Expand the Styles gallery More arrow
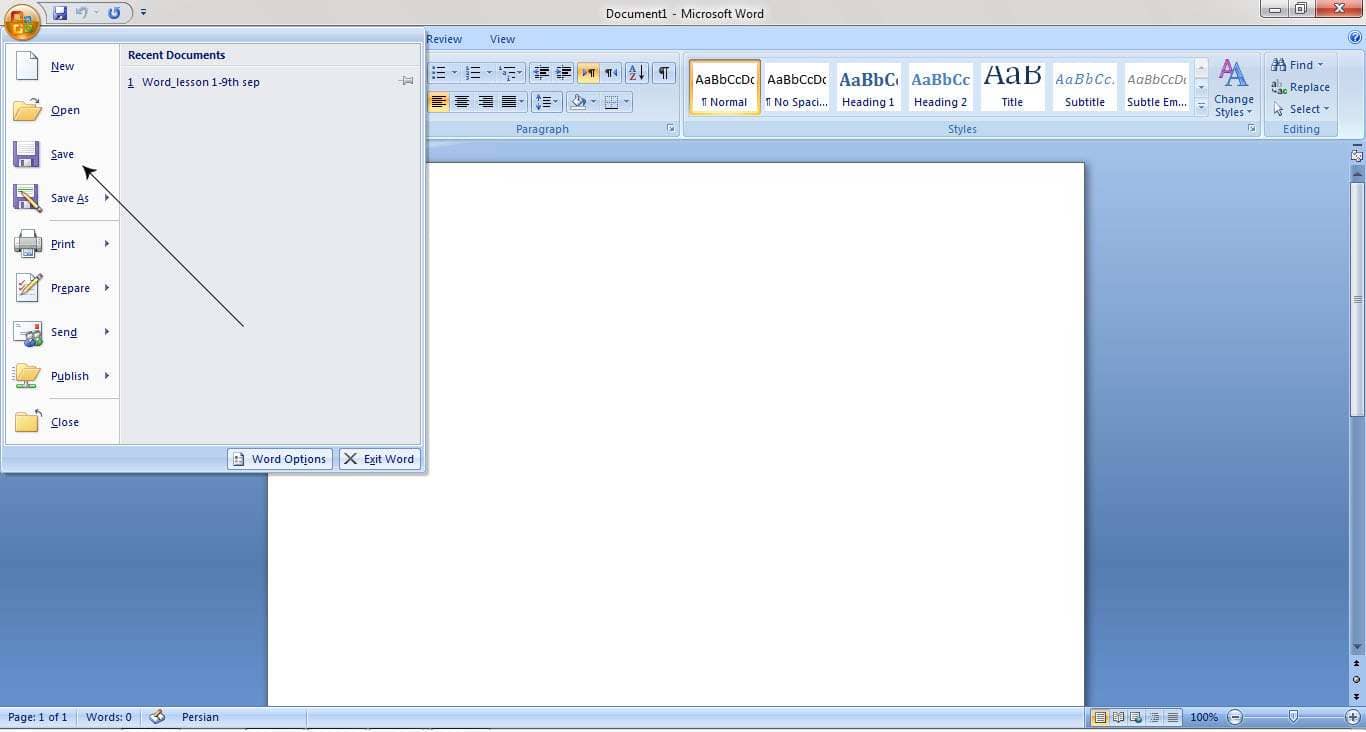 click(x=1202, y=106)
